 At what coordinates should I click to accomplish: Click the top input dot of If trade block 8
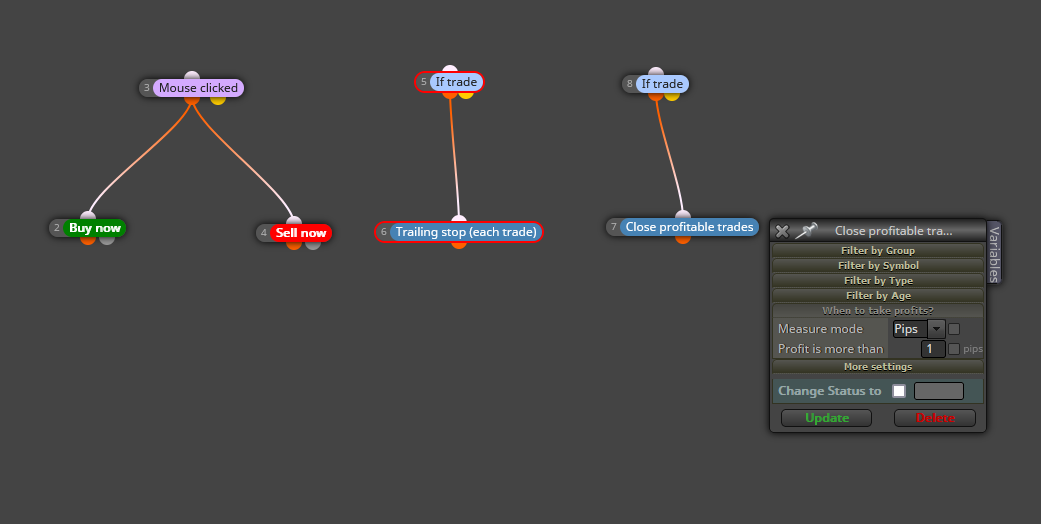[x=656, y=71]
